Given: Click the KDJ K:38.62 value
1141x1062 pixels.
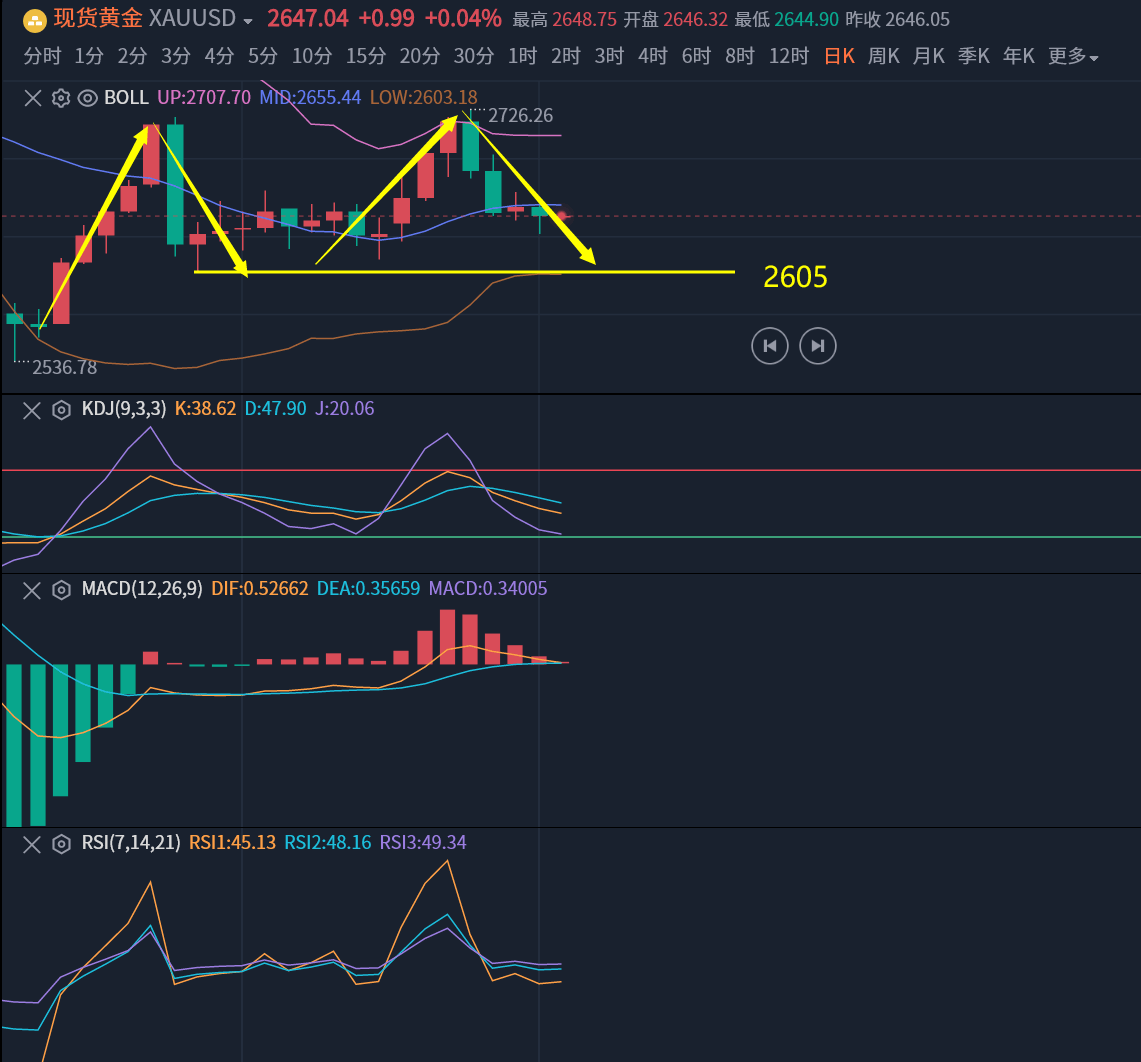Looking at the screenshot, I should pyautogui.click(x=205, y=408).
